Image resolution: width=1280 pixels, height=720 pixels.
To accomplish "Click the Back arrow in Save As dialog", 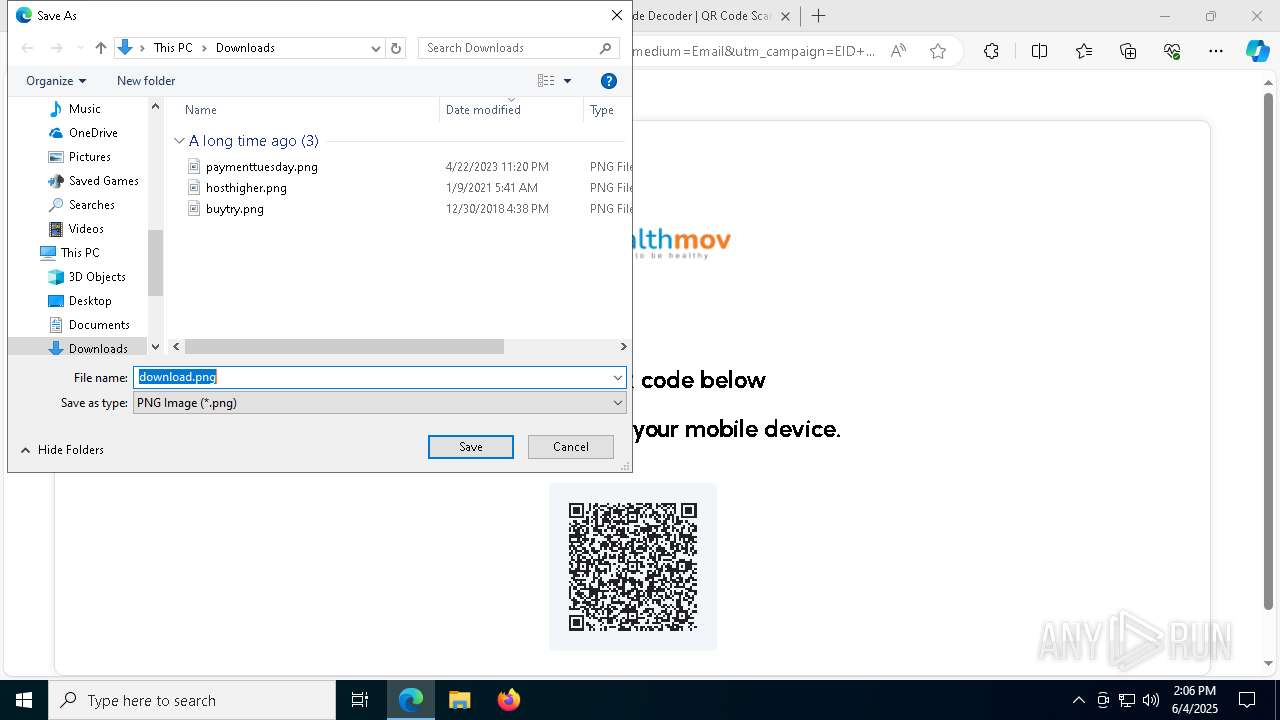I will 27,48.
